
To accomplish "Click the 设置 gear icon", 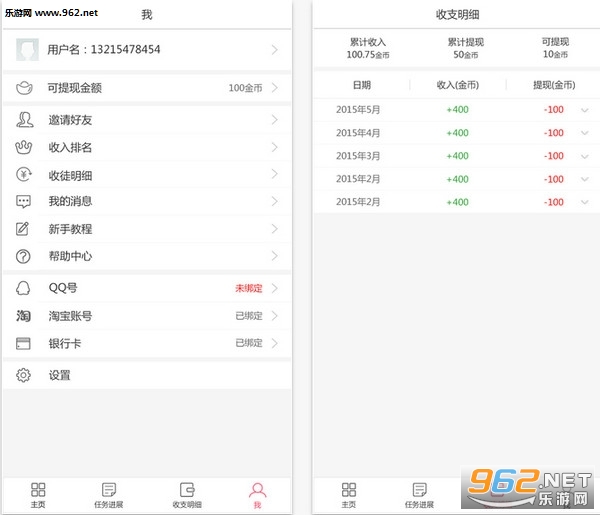I will [24, 375].
